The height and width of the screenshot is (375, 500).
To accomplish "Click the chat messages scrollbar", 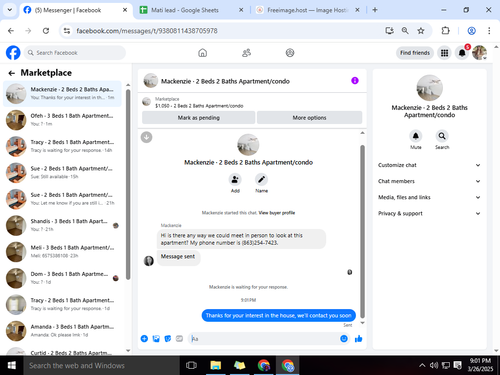I will (x=362, y=231).
